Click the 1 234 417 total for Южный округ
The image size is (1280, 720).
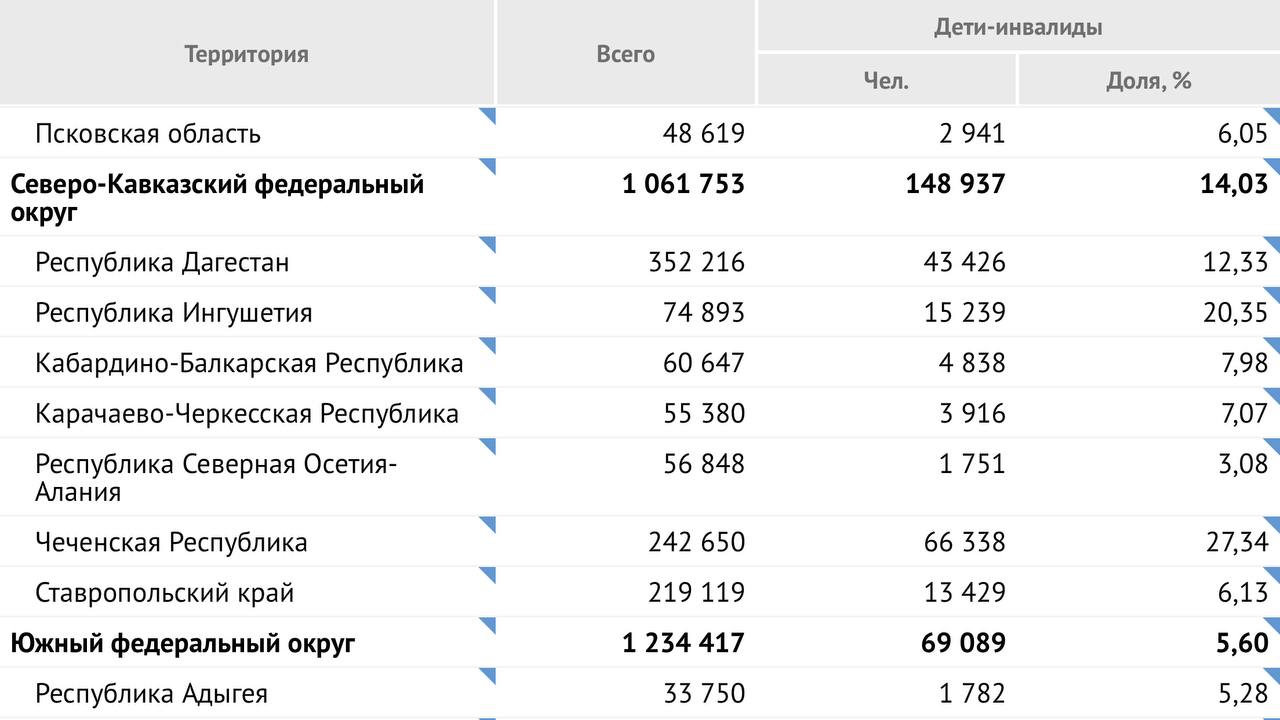click(683, 643)
